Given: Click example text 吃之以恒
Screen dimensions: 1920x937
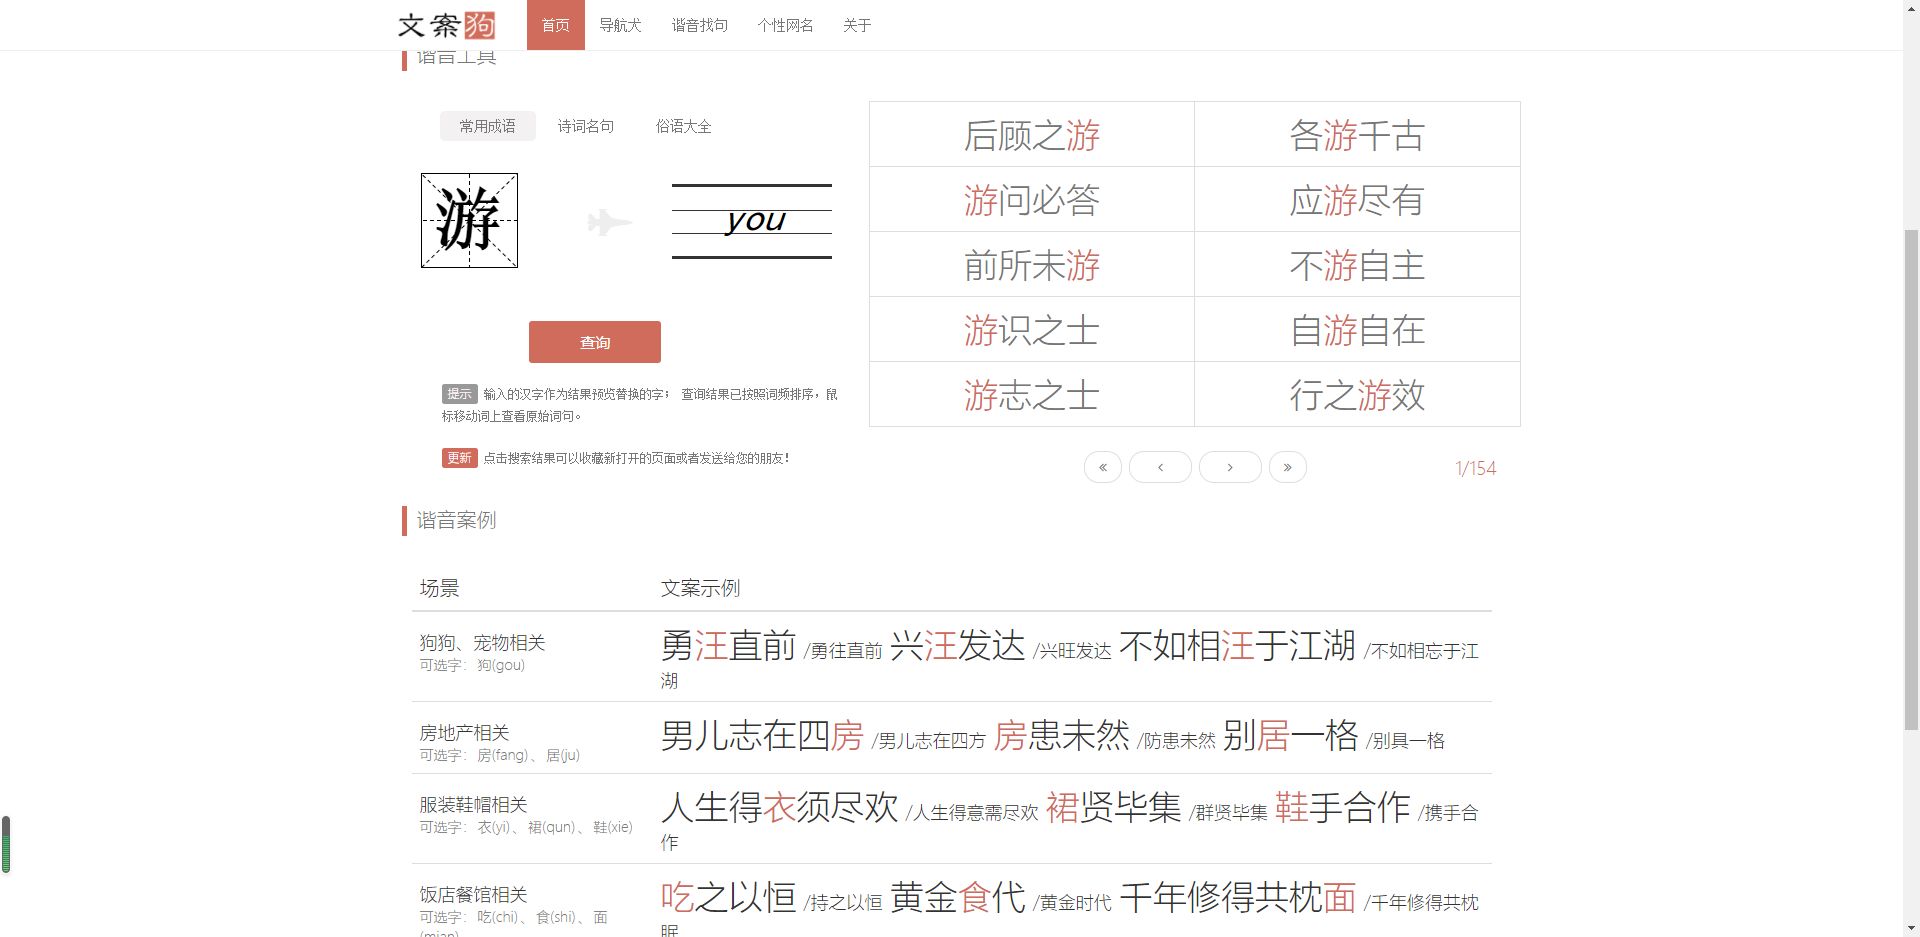Looking at the screenshot, I should [728, 898].
